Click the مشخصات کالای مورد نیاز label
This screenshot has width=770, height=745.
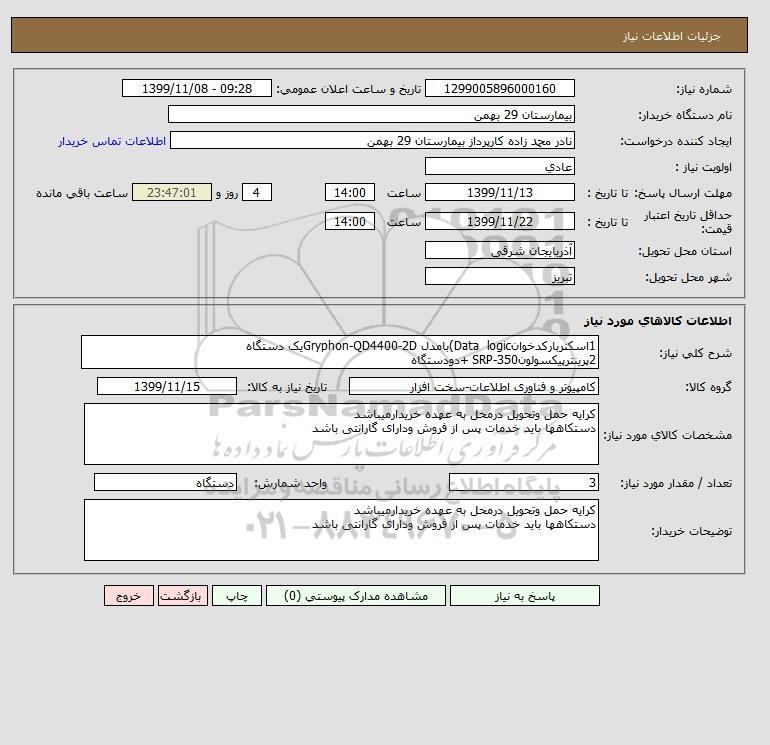[667, 435]
